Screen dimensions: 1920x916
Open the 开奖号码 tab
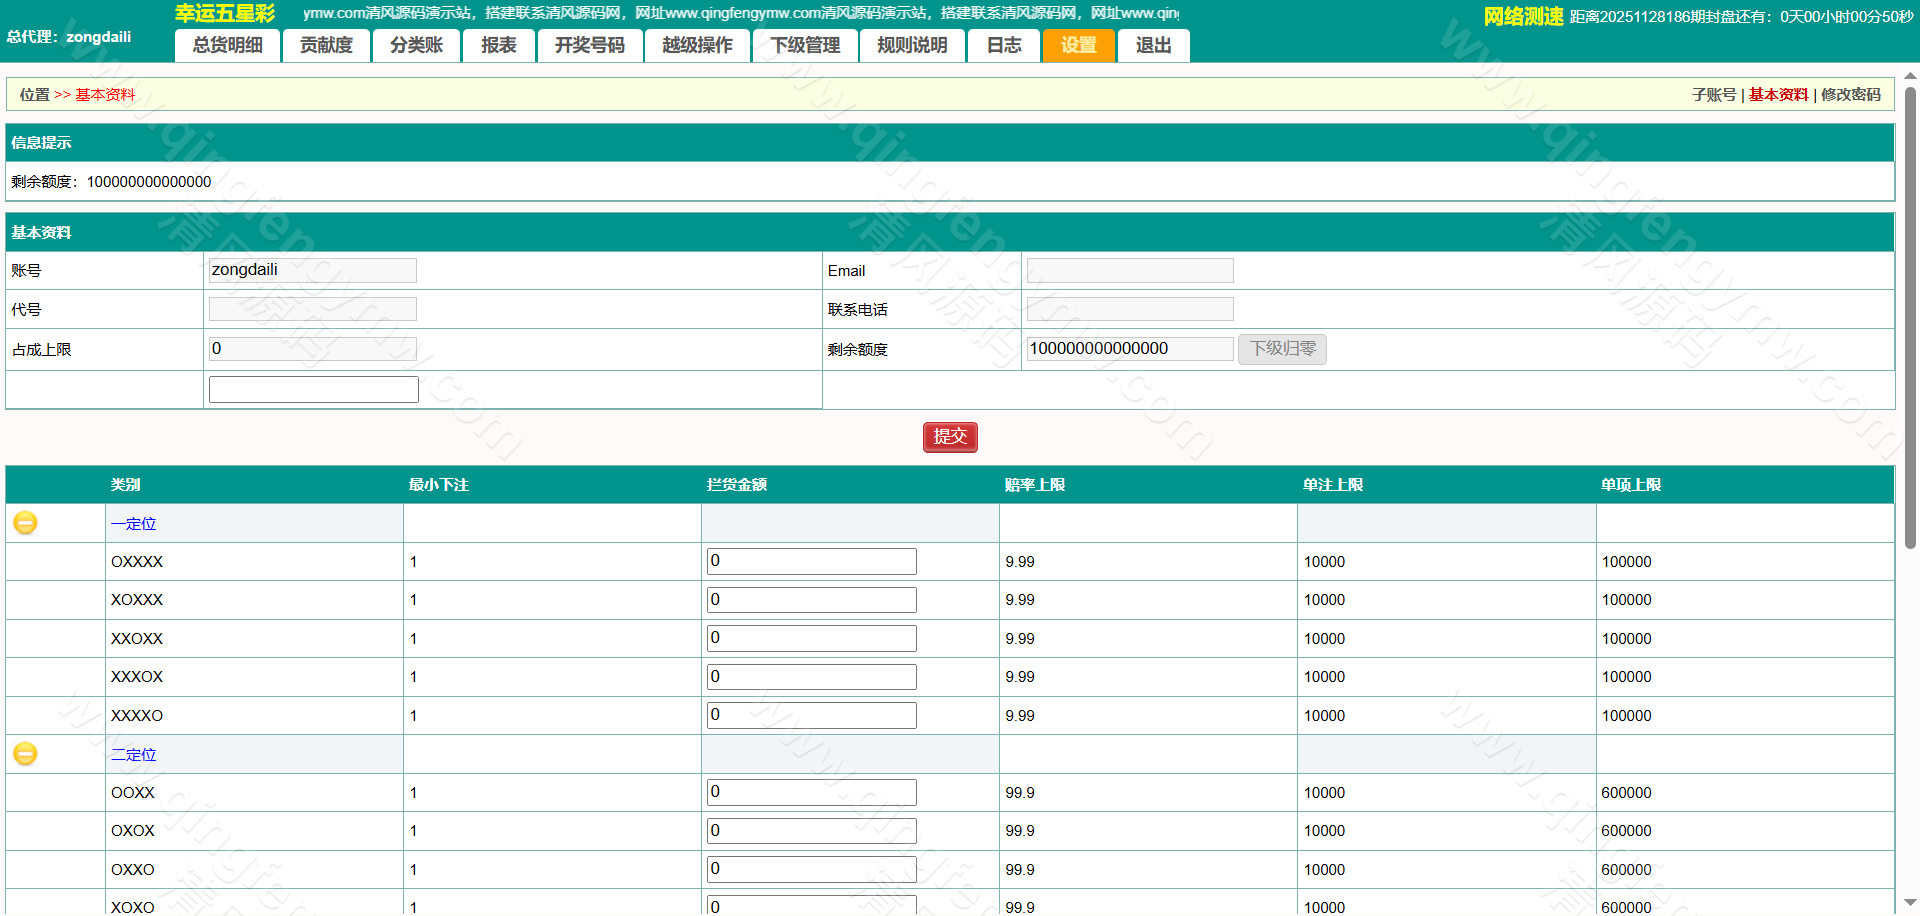589,46
